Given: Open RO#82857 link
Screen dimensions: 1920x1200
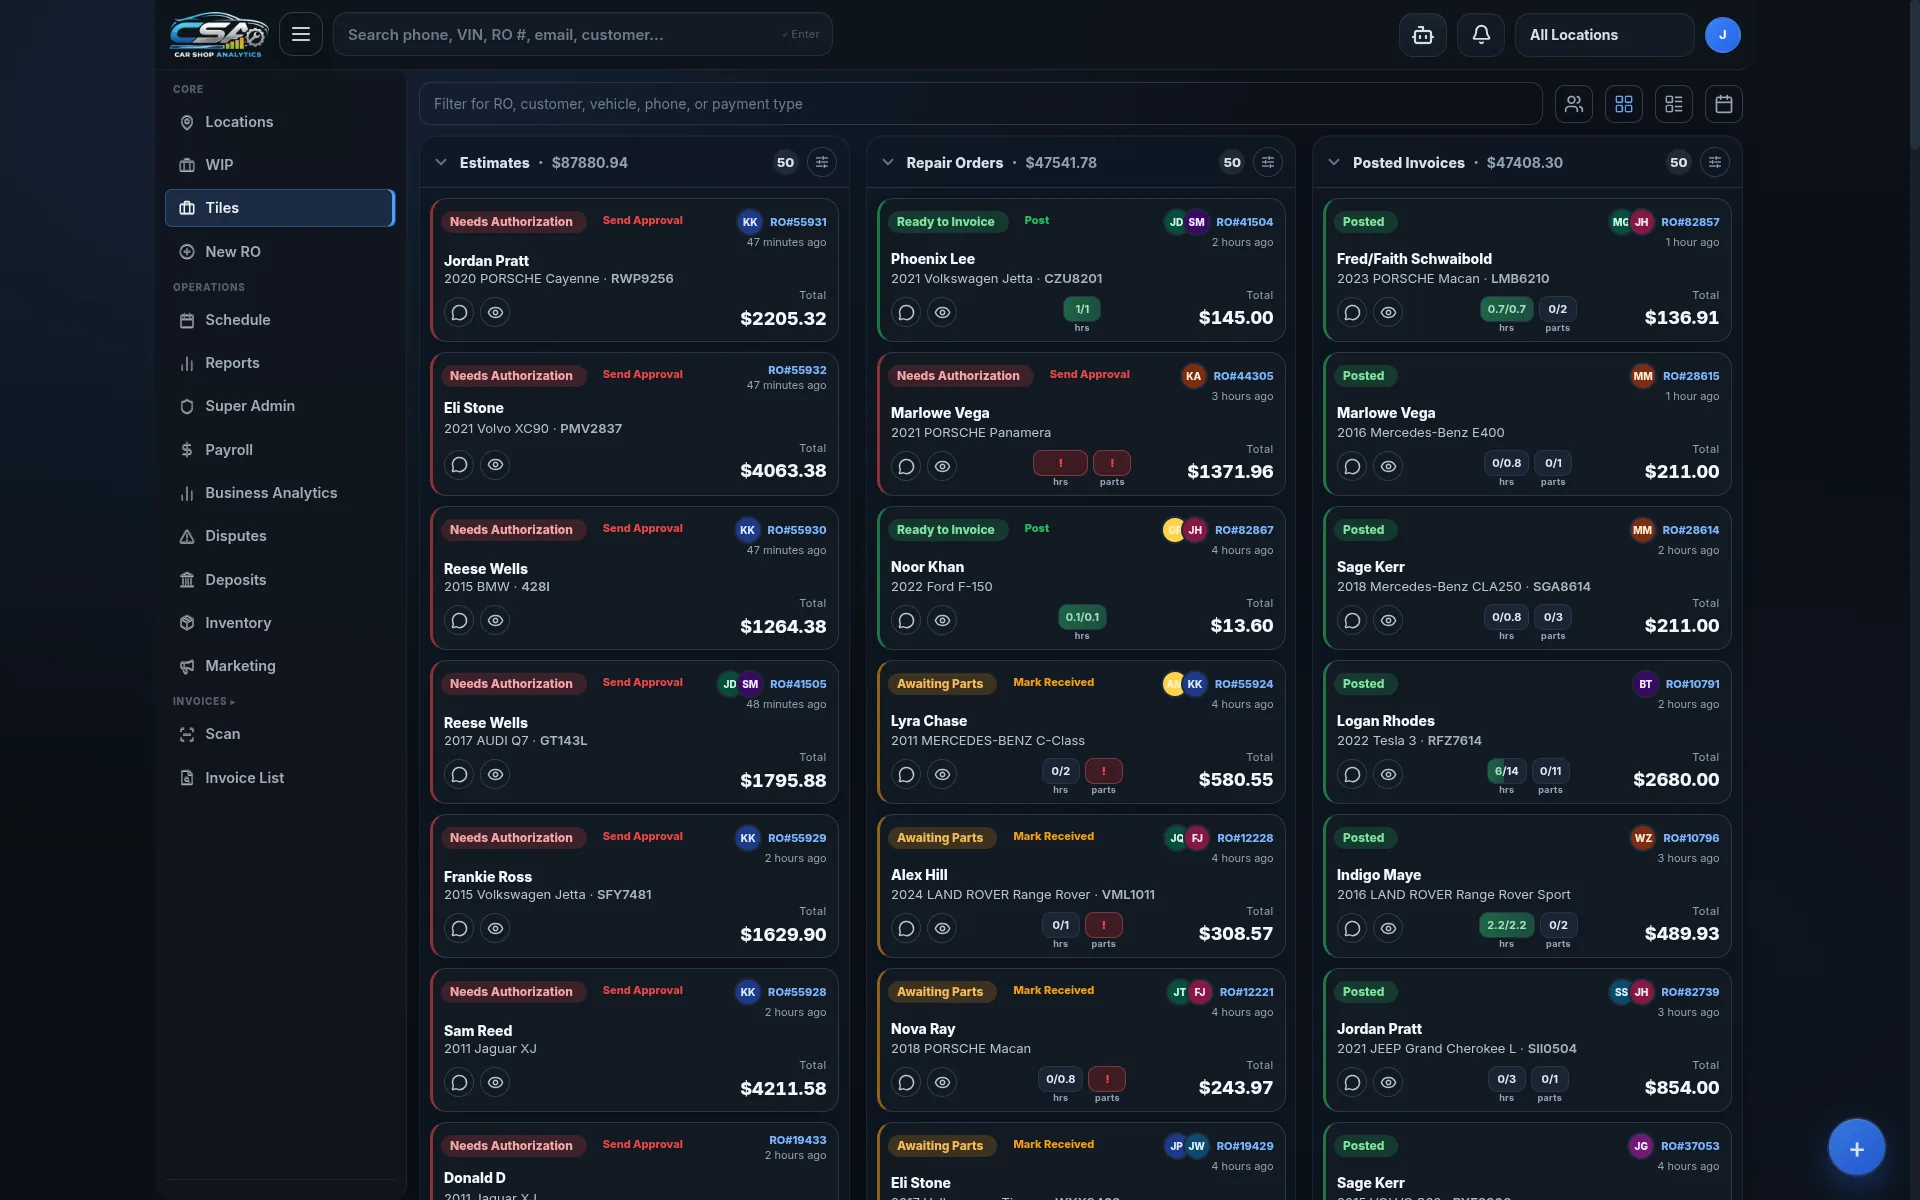Looking at the screenshot, I should pos(1690,222).
